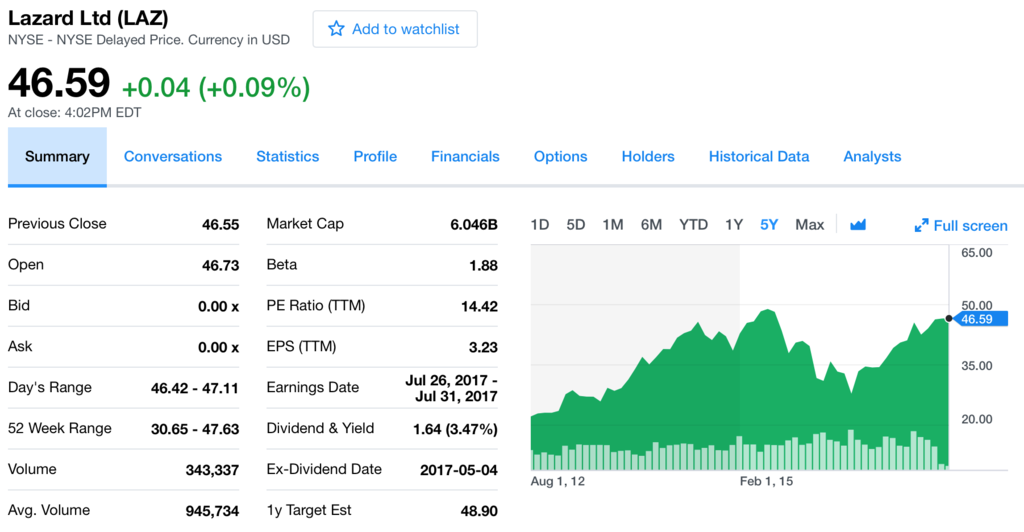The width and height of the screenshot is (1024, 532).
Task: Switch to the Historical Data tab
Action: point(759,157)
